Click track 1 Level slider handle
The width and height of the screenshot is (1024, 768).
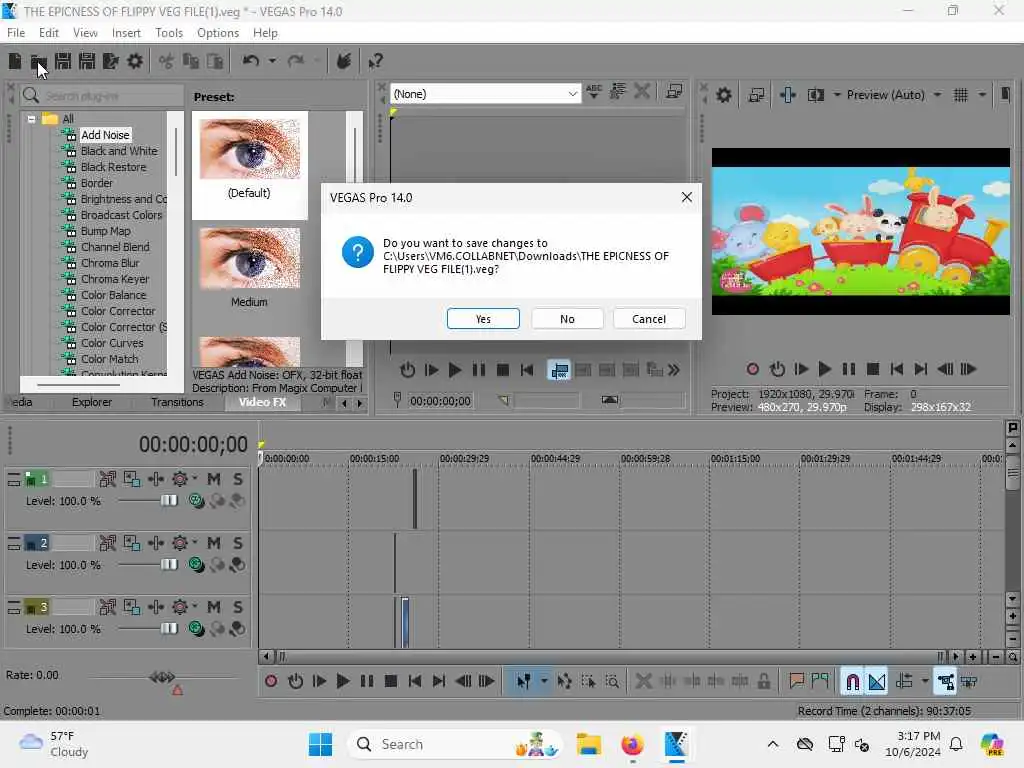[x=169, y=500]
